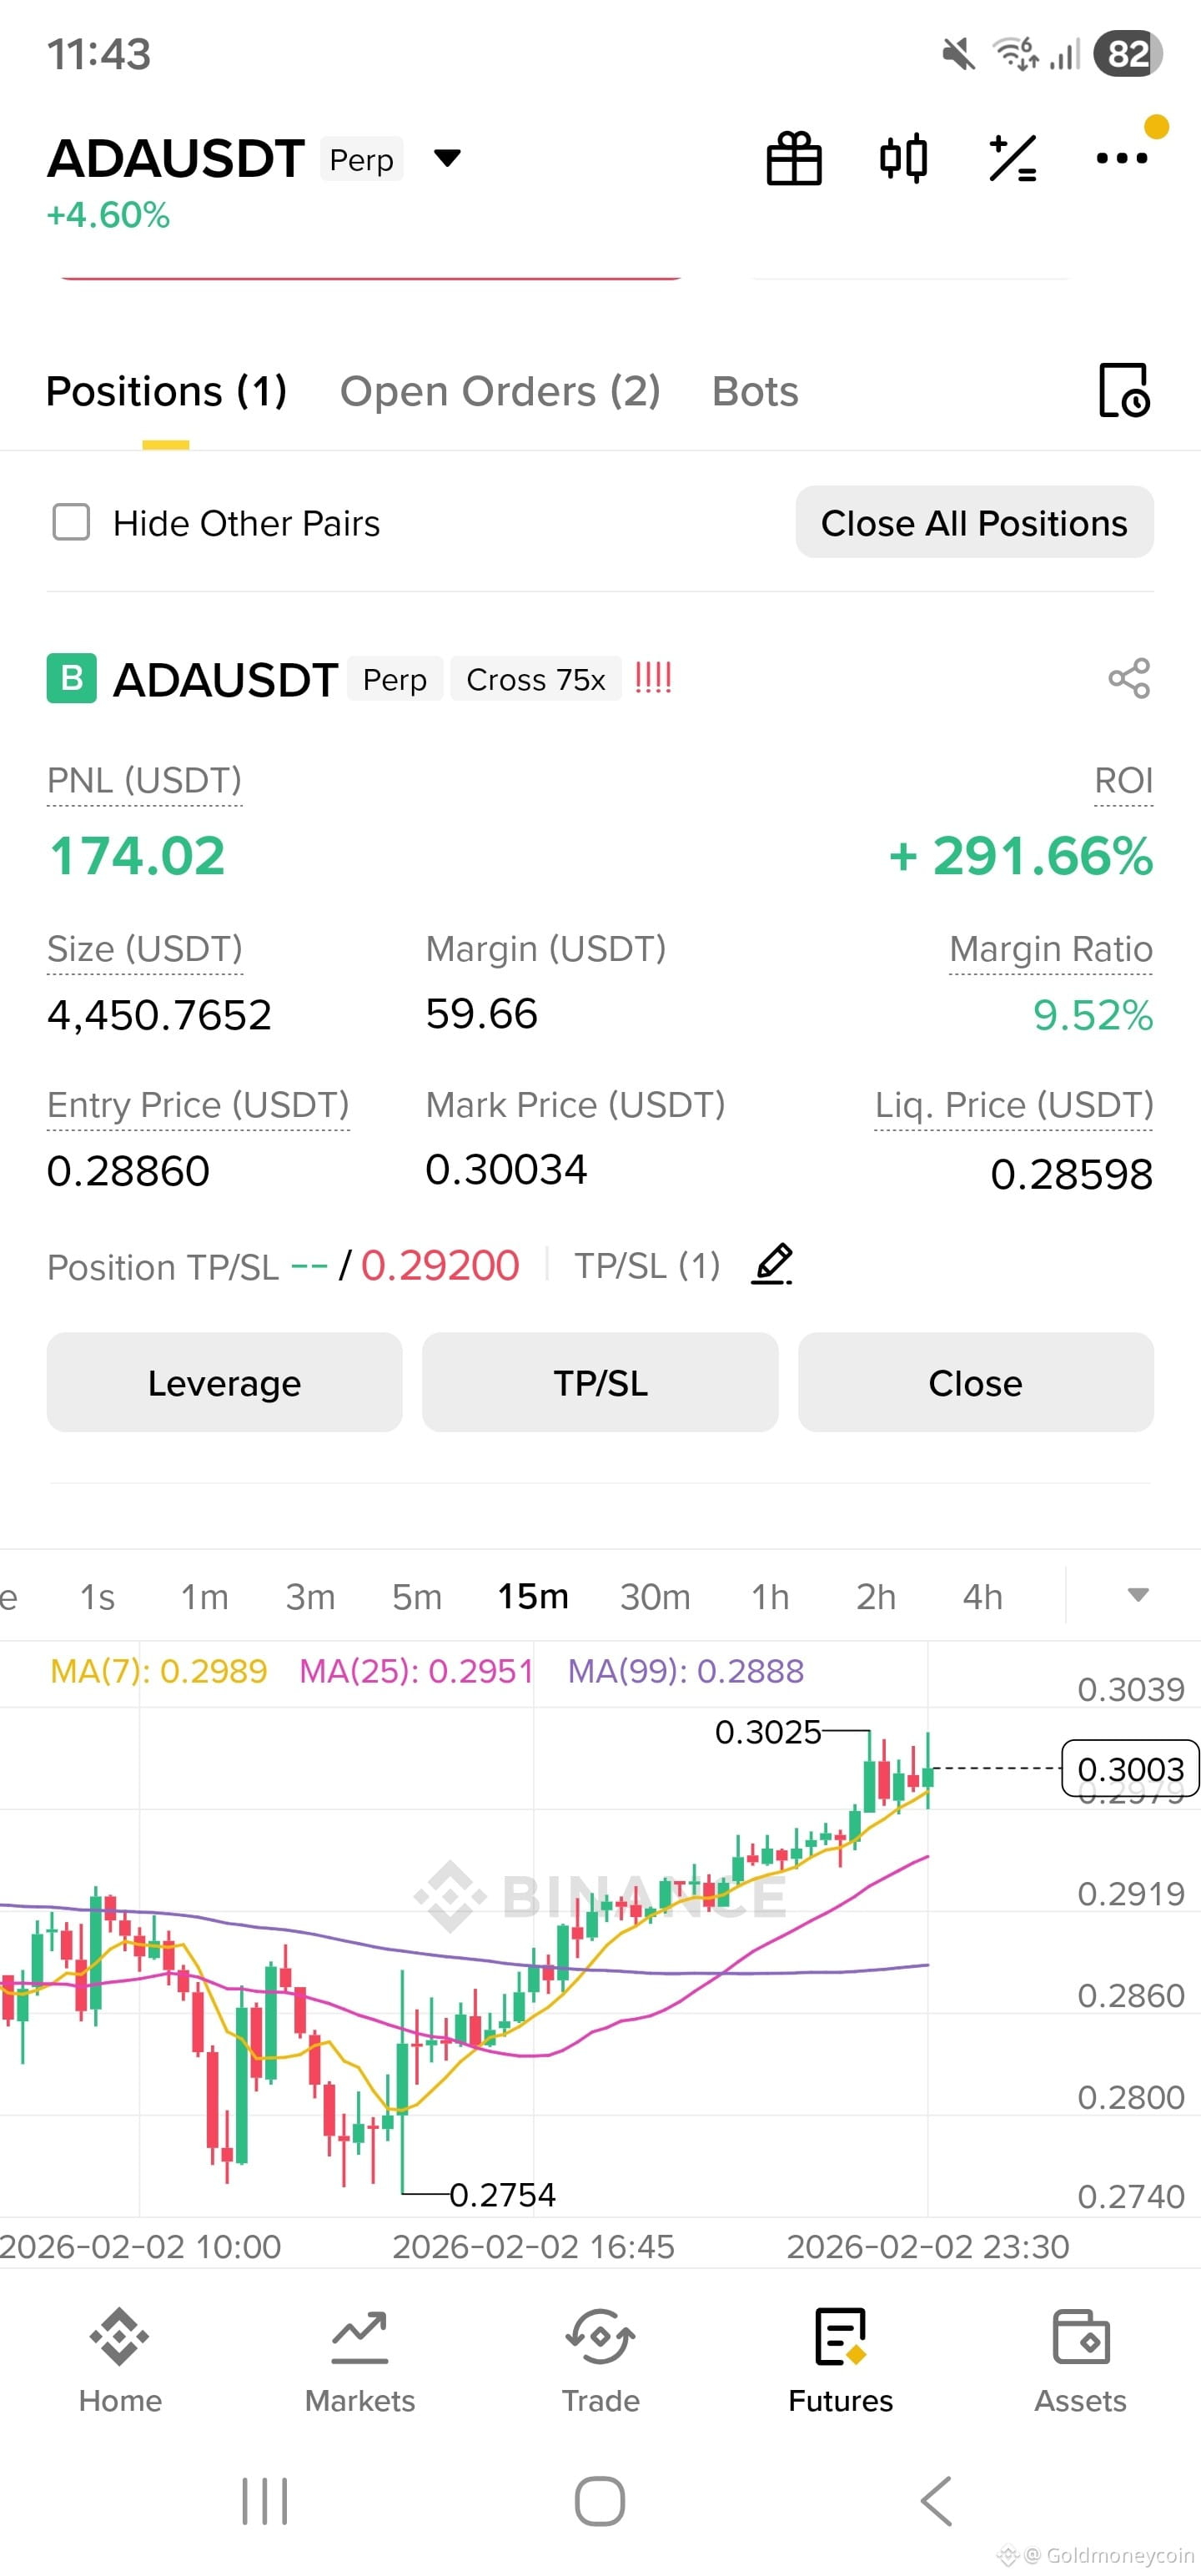
Task: Open the percent calculator icon
Action: (1012, 158)
